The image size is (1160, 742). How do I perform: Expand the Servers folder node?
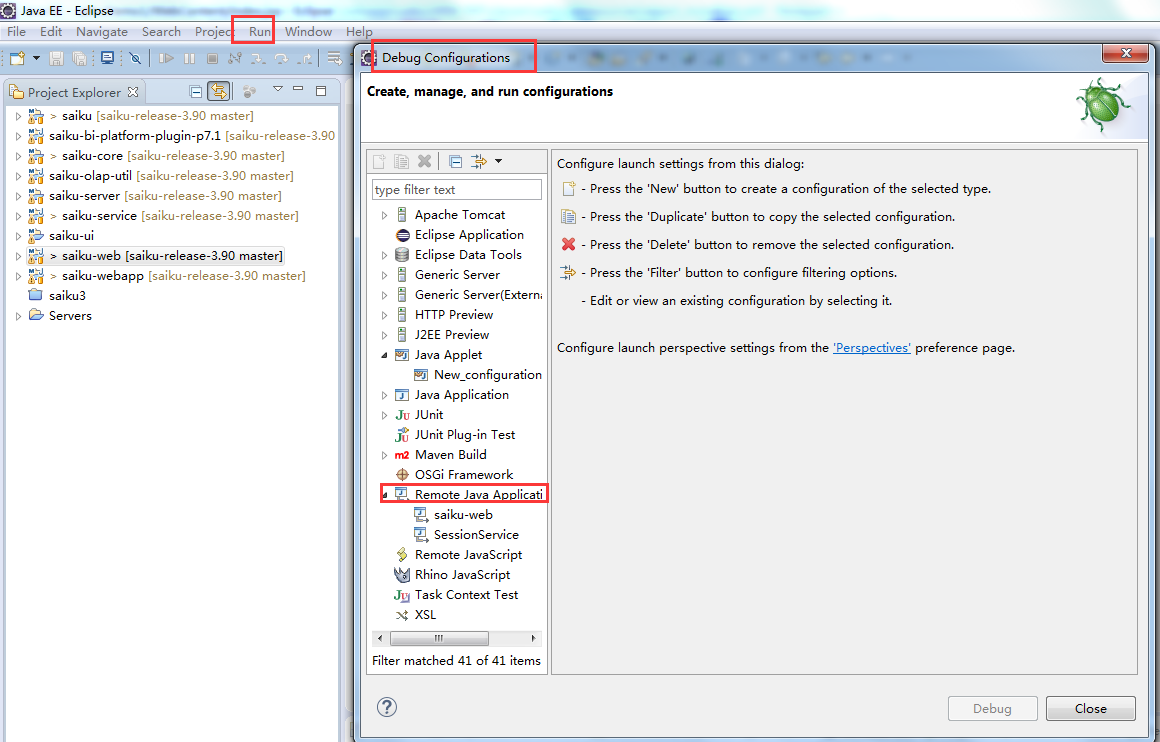coord(18,316)
